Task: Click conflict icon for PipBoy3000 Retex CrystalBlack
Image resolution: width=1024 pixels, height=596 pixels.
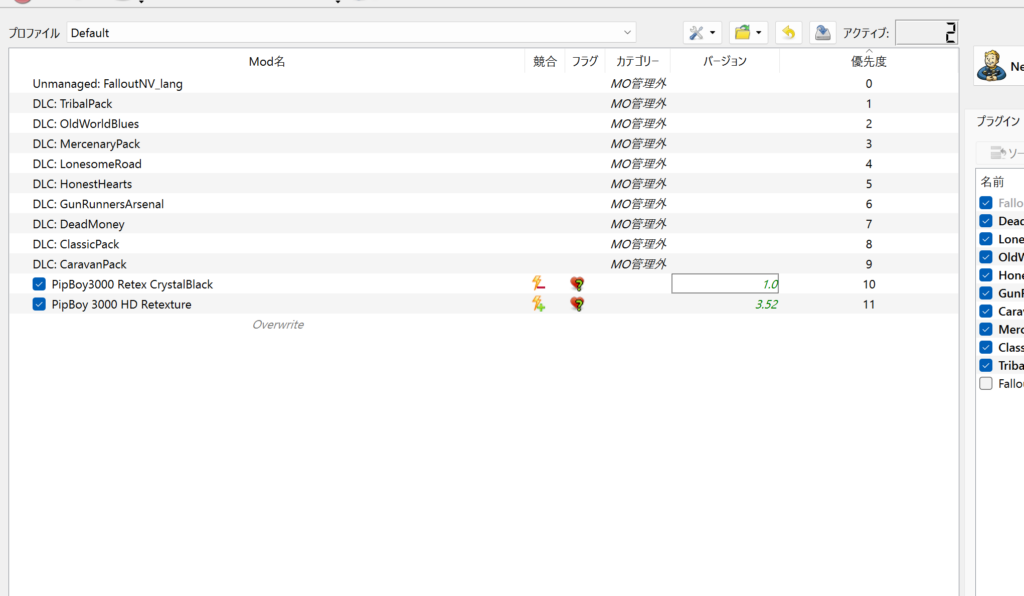Action: pyautogui.click(x=539, y=284)
